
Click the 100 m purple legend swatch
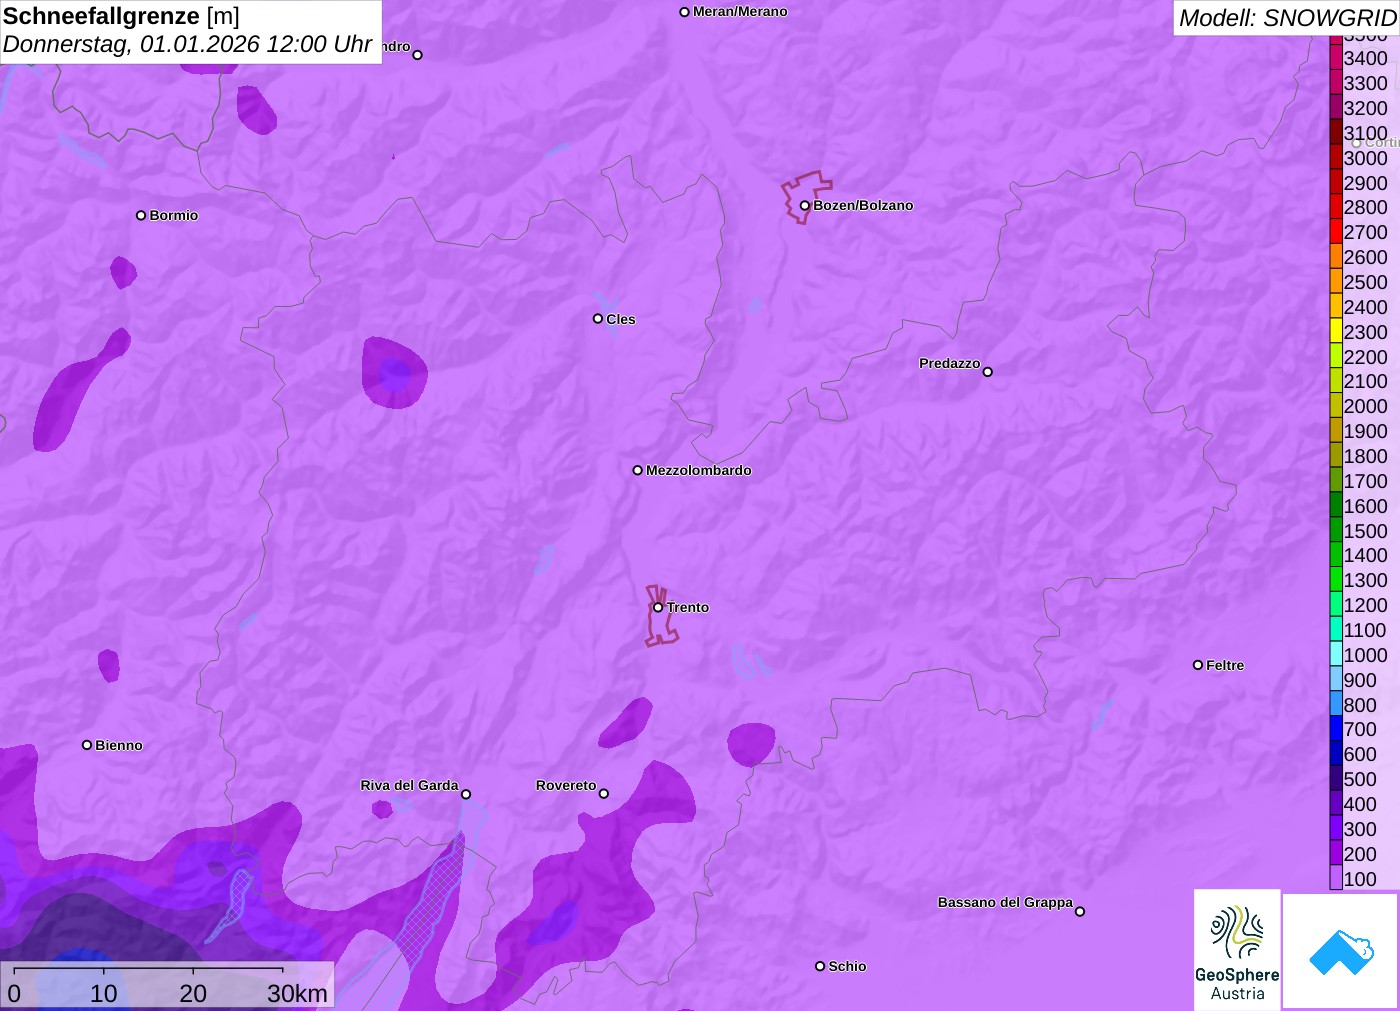pos(1336,879)
